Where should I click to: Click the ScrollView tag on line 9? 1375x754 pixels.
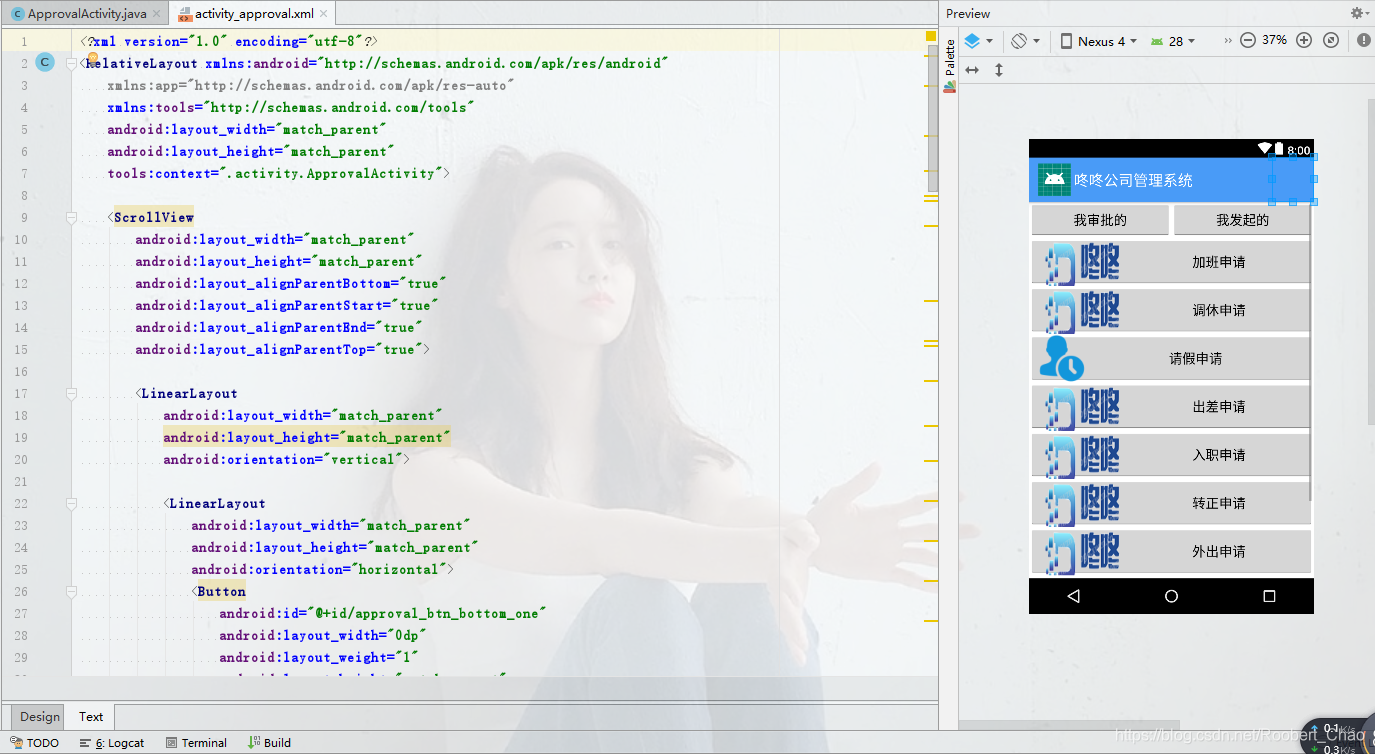[x=154, y=217]
